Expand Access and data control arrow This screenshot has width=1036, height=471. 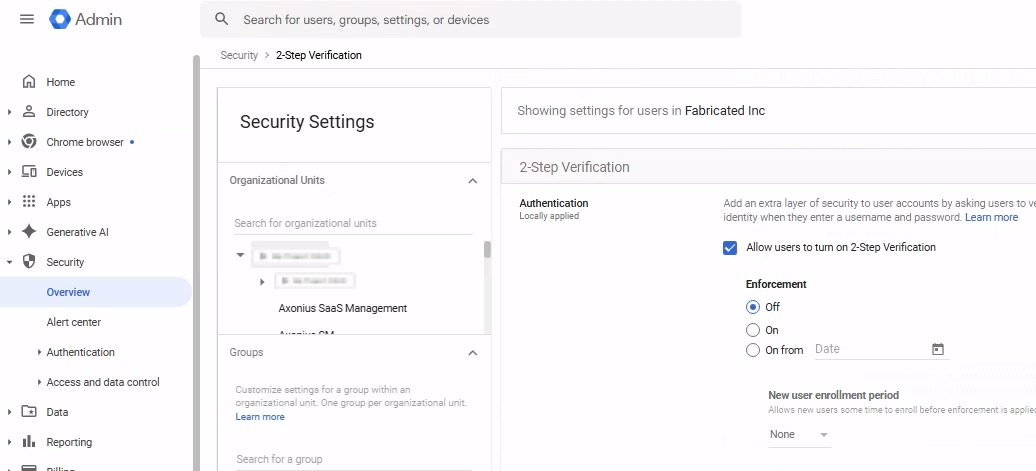(40, 382)
